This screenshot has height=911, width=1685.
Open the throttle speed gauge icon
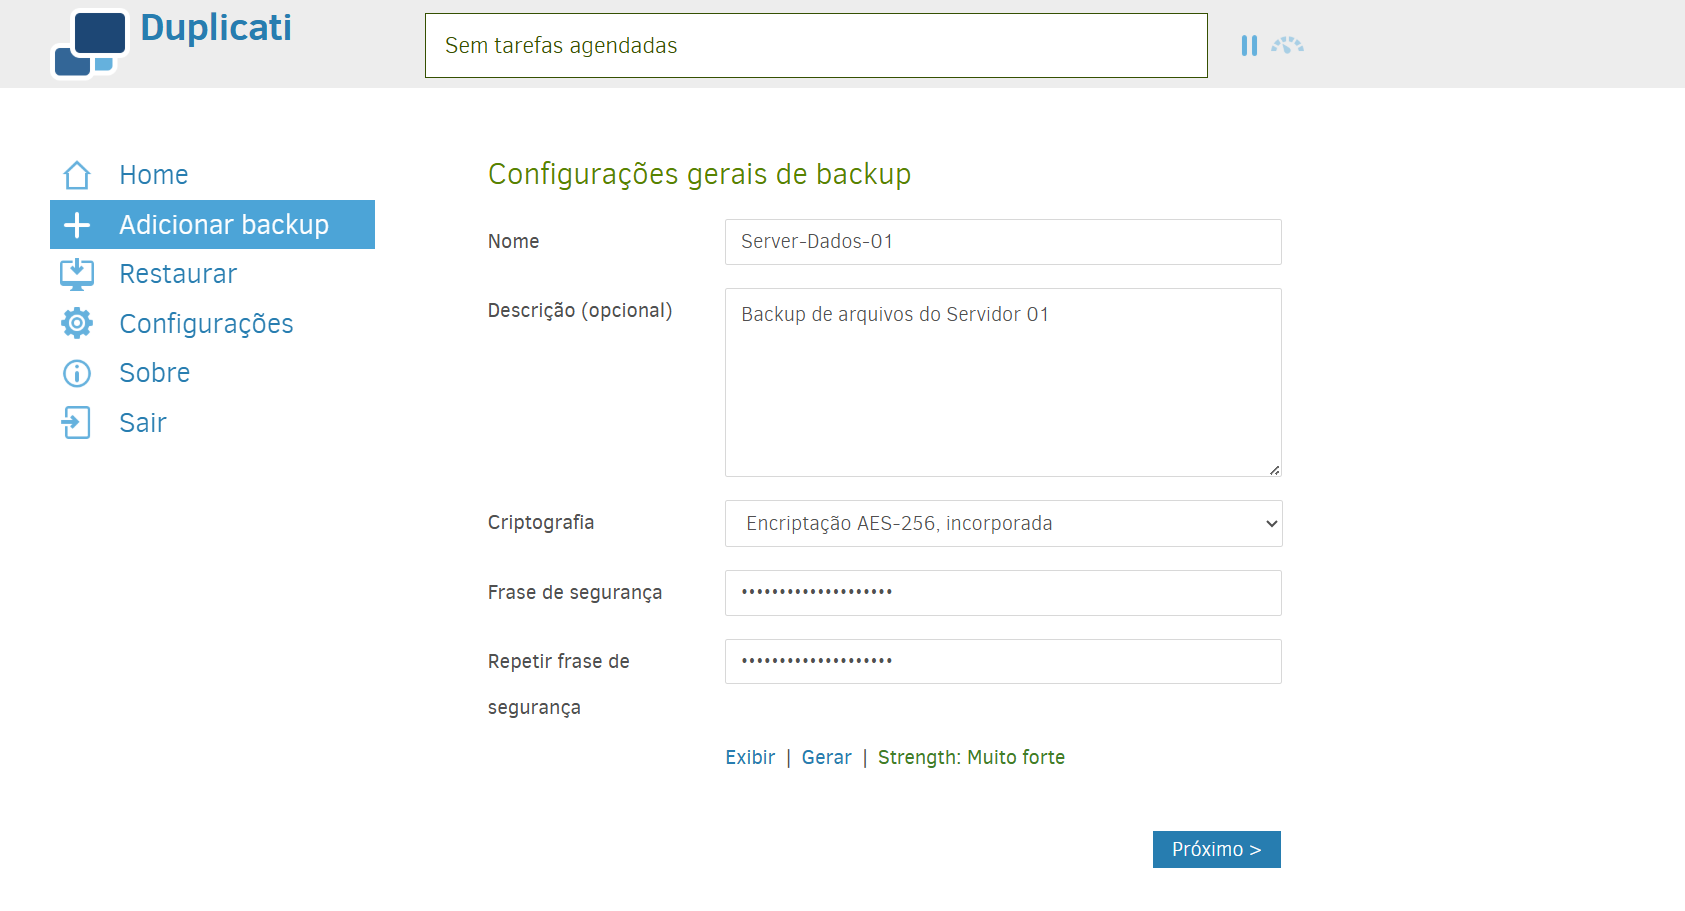pyautogui.click(x=1288, y=45)
